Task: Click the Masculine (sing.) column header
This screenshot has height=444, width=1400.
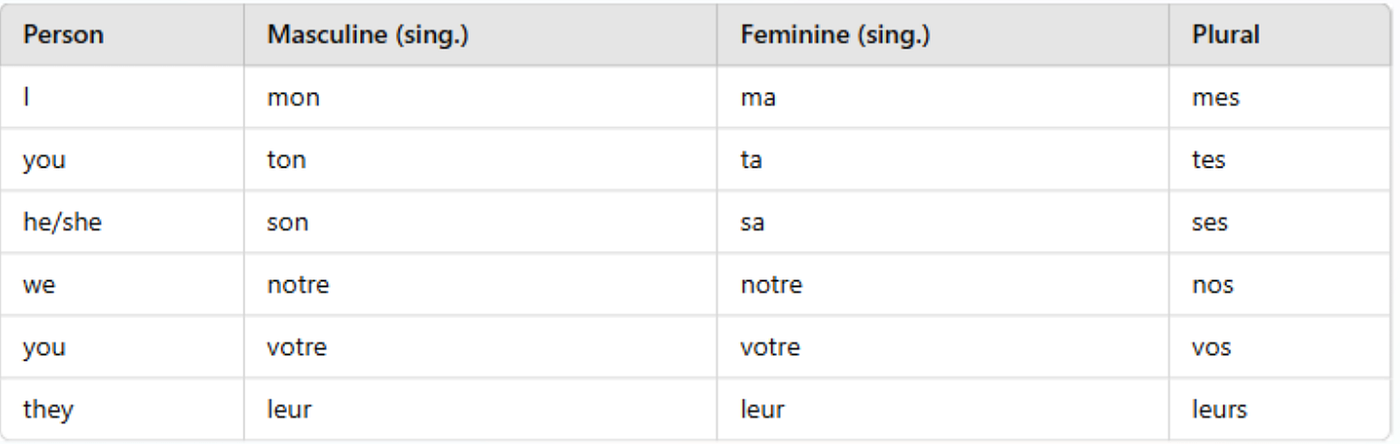Action: pos(480,35)
